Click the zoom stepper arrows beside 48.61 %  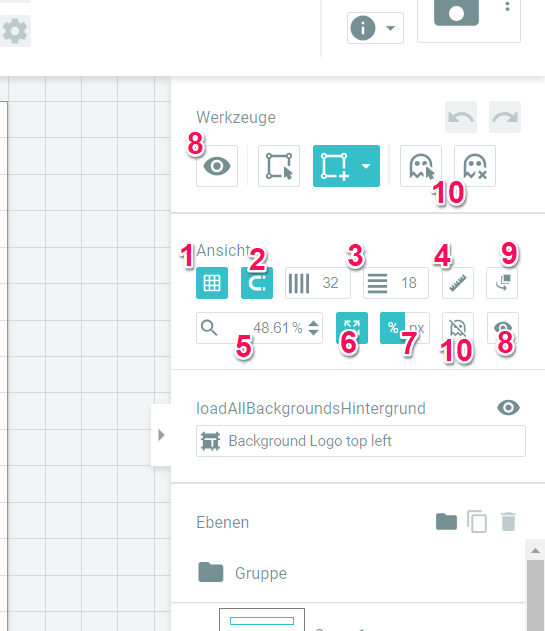(314, 328)
